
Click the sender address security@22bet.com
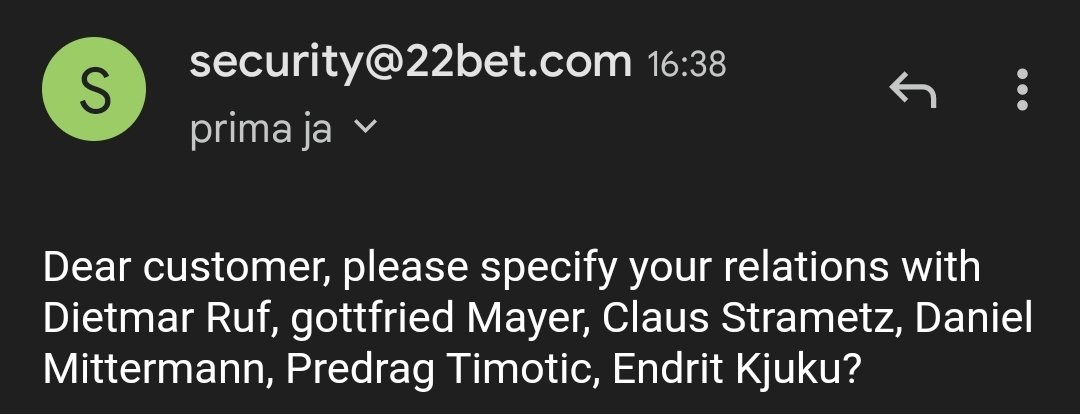click(410, 63)
